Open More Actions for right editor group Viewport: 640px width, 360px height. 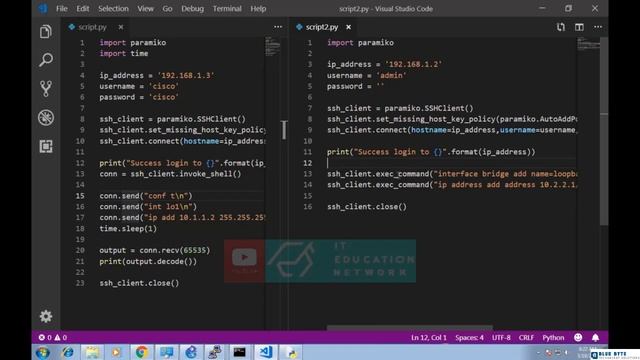coord(598,27)
